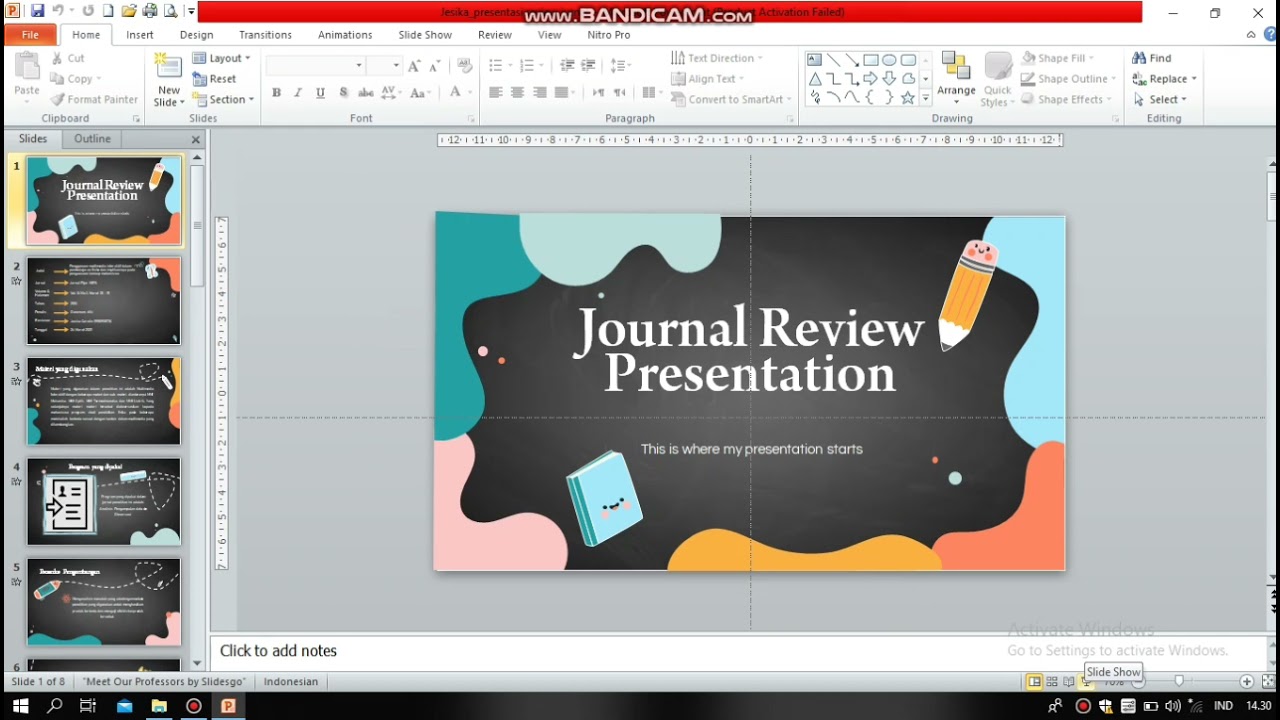Apply Bold formatting
Viewport: 1280px width, 720px height.
tap(276, 93)
